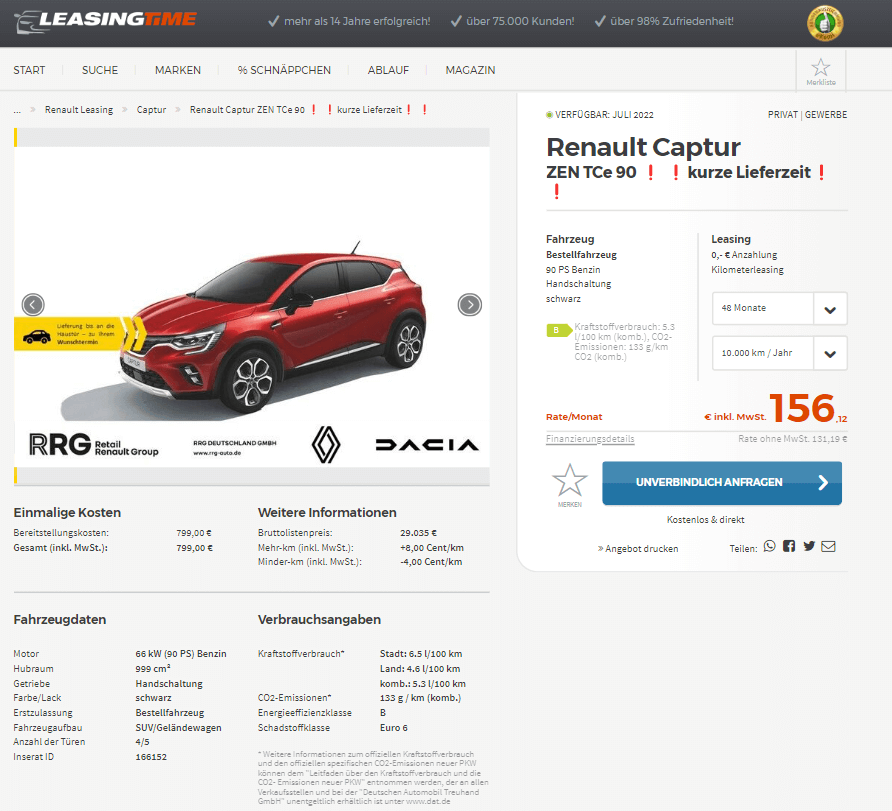Click Hubraum value 999 cm³
Screen dimensions: 892x811
[x=153, y=669]
